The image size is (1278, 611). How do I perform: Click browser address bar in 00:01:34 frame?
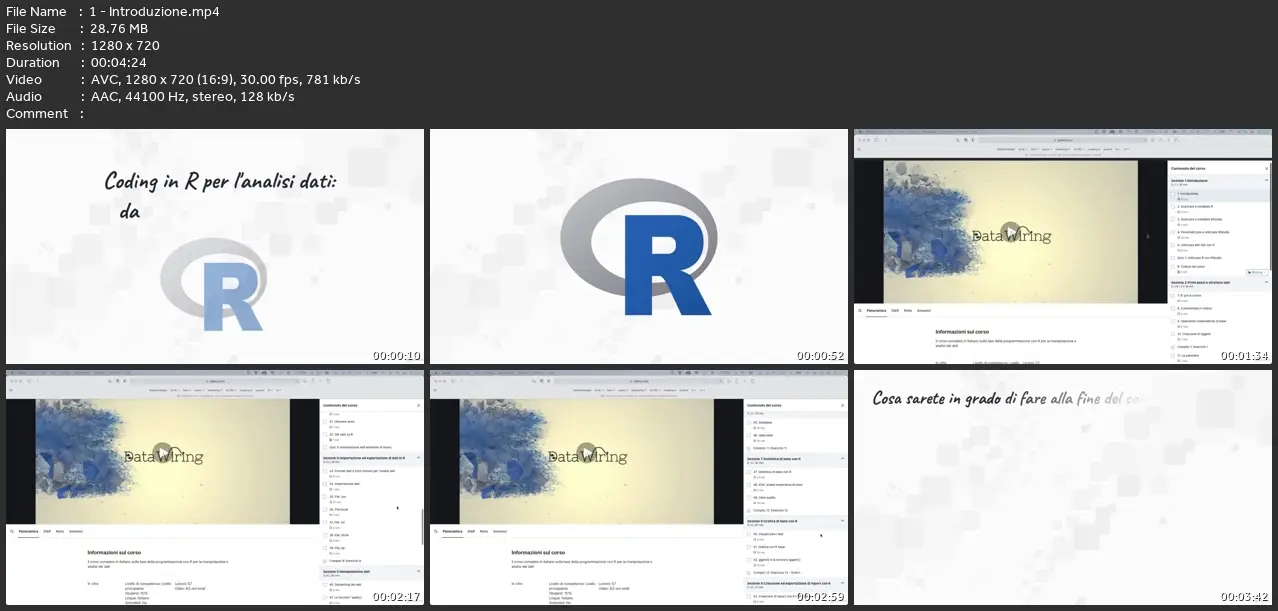point(1062,140)
